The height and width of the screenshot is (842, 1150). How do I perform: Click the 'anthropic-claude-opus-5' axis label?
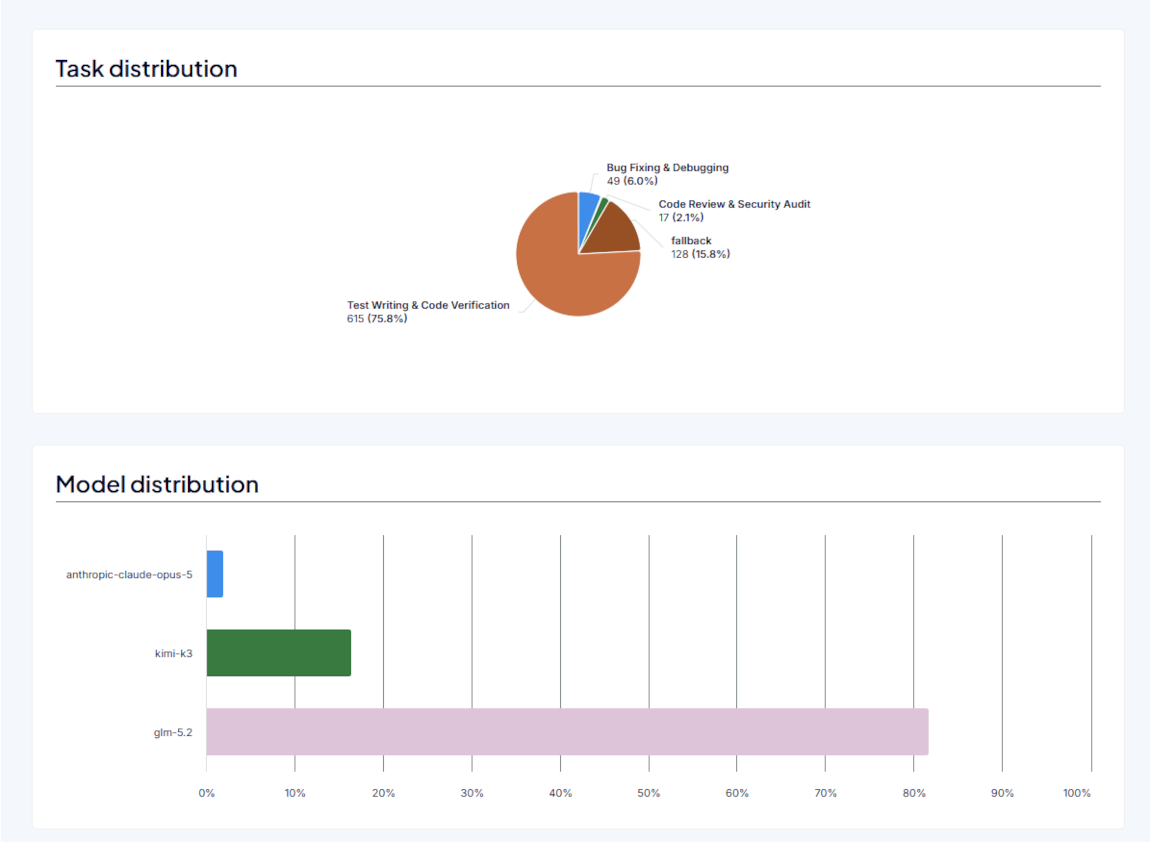tap(129, 574)
